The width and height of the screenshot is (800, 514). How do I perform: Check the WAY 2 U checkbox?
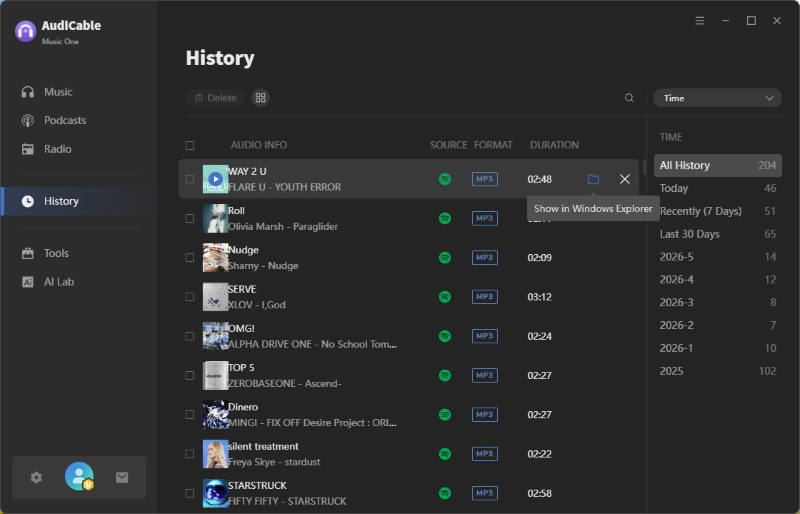click(x=190, y=179)
